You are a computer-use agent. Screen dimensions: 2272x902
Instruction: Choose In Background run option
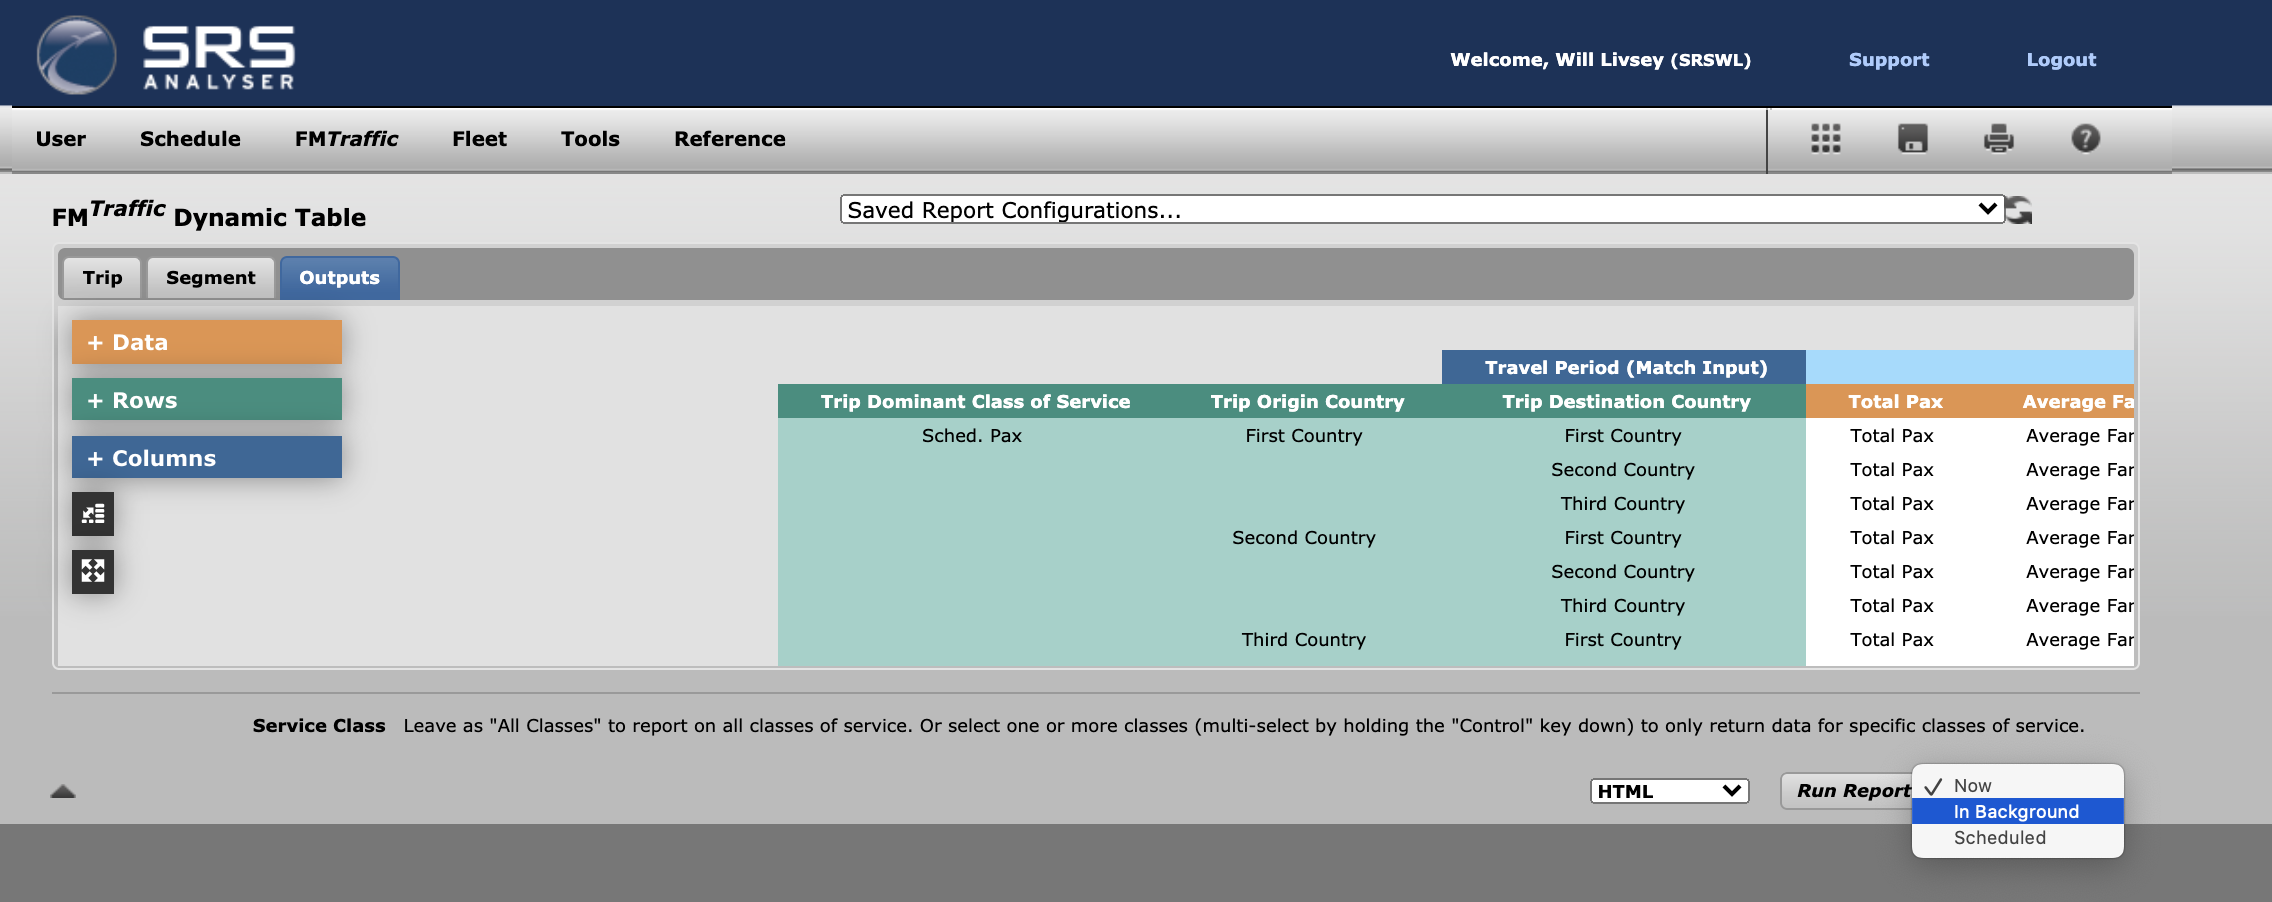point(2017,811)
